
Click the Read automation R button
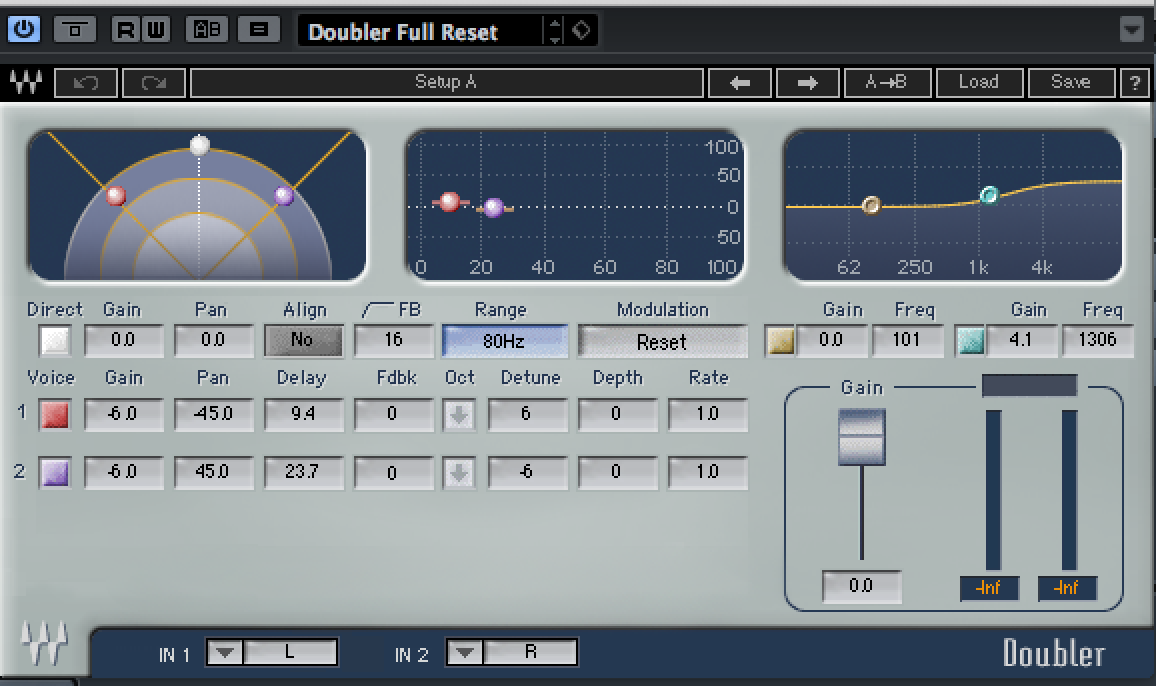[126, 30]
